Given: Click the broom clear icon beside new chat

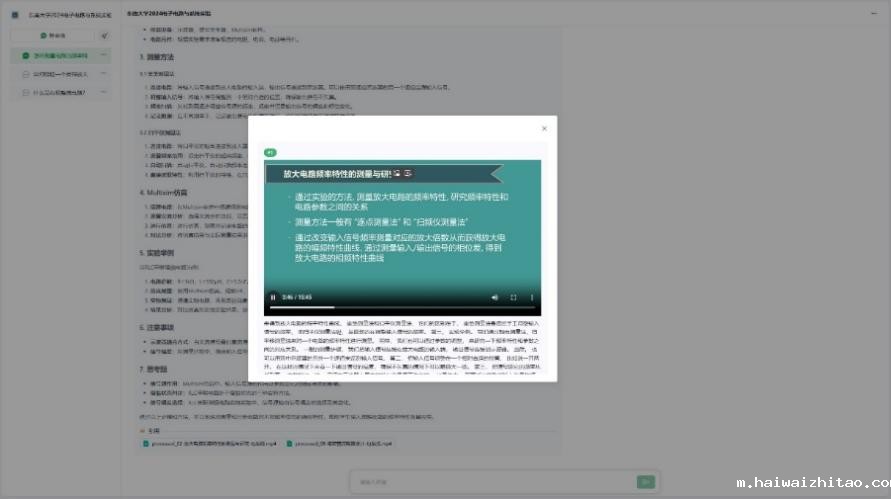Looking at the screenshot, I should pos(104,35).
